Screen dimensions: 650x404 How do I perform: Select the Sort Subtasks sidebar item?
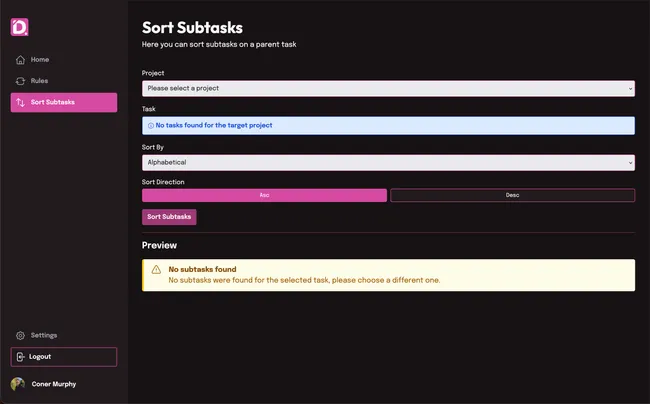(64, 102)
